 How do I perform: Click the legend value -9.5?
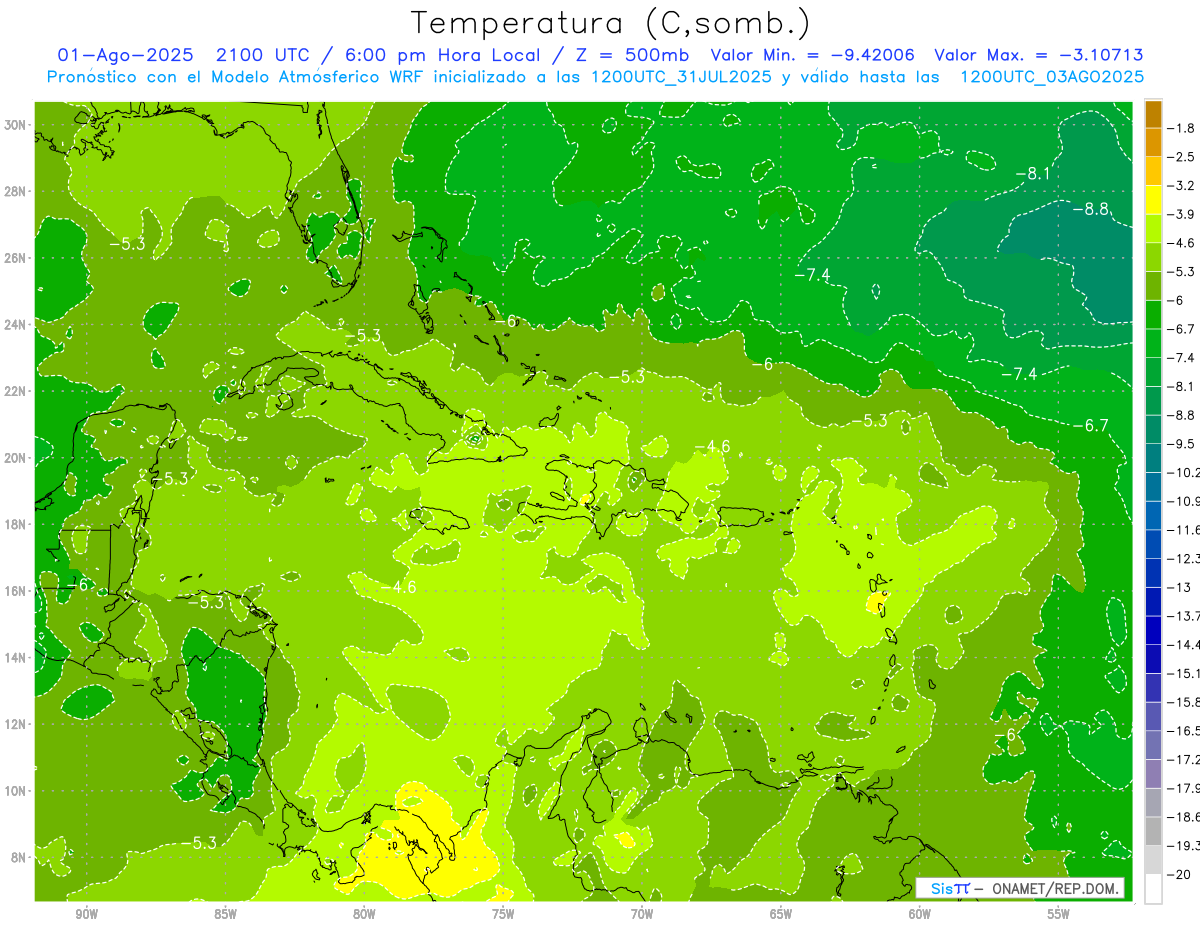coord(1182,443)
